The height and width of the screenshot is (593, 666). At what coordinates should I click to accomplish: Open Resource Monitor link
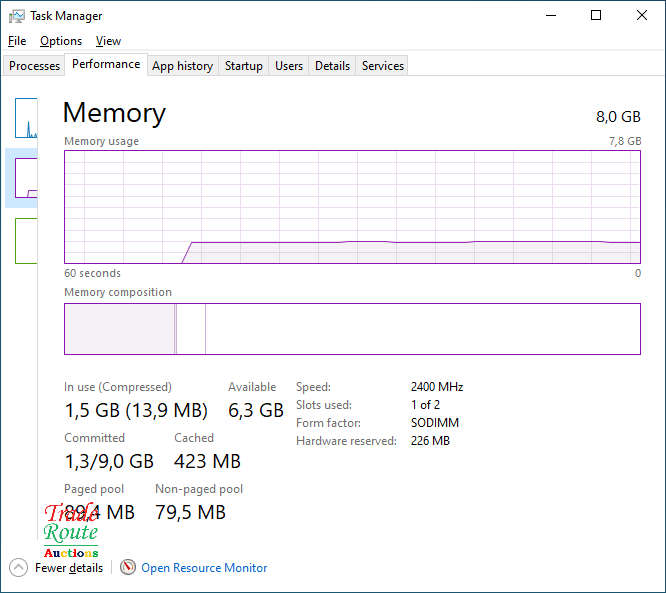(x=204, y=568)
